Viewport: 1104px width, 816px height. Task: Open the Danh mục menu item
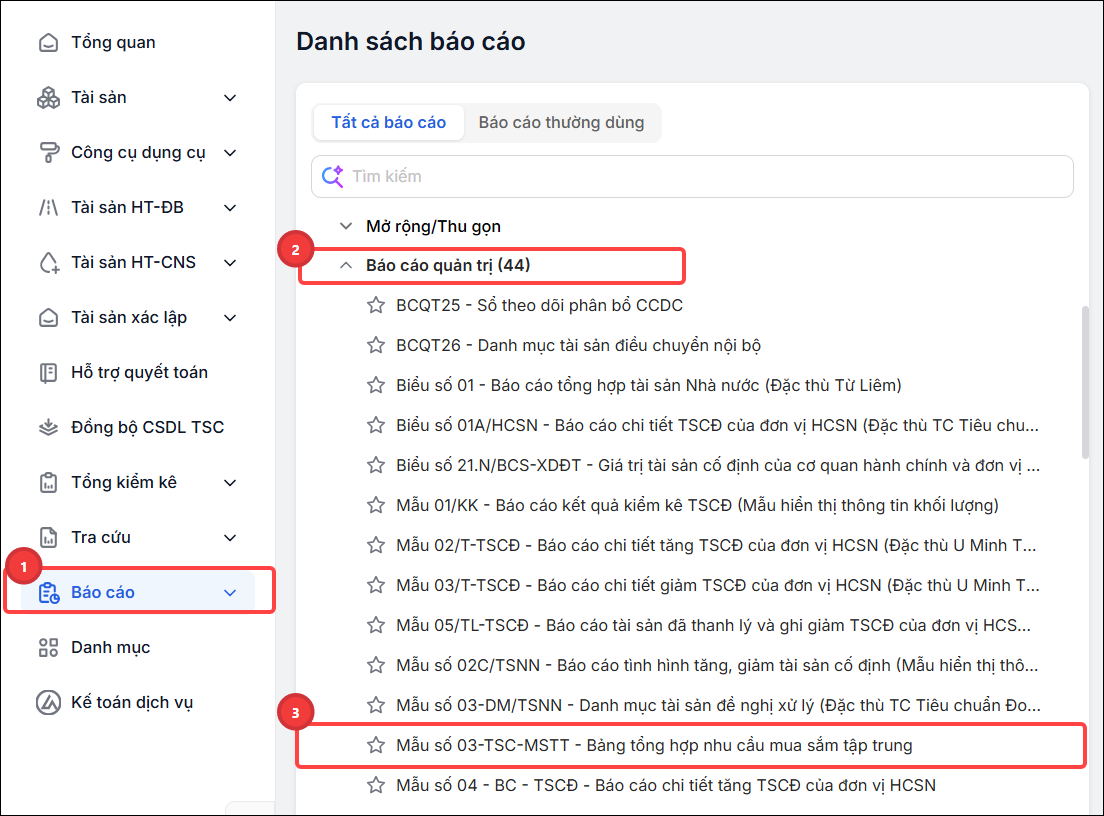tap(111, 648)
